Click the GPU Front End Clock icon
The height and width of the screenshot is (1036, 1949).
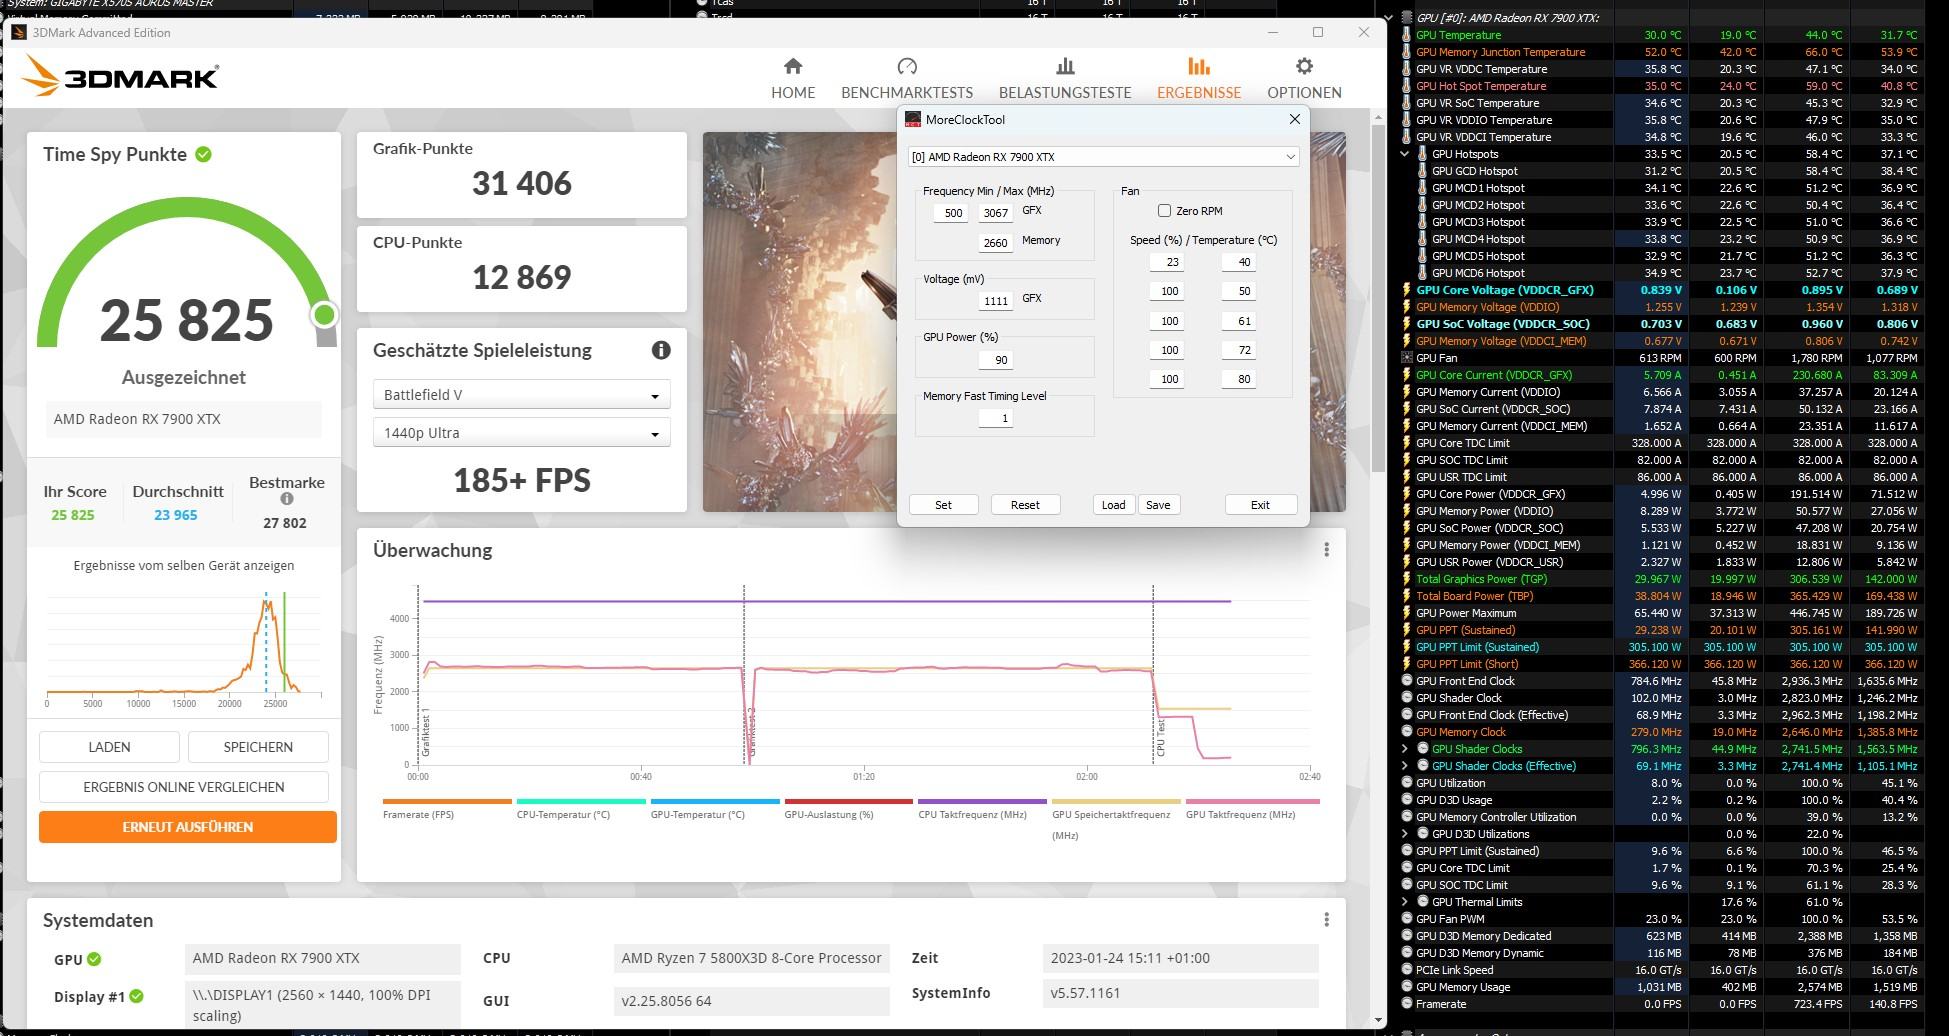(1406, 681)
